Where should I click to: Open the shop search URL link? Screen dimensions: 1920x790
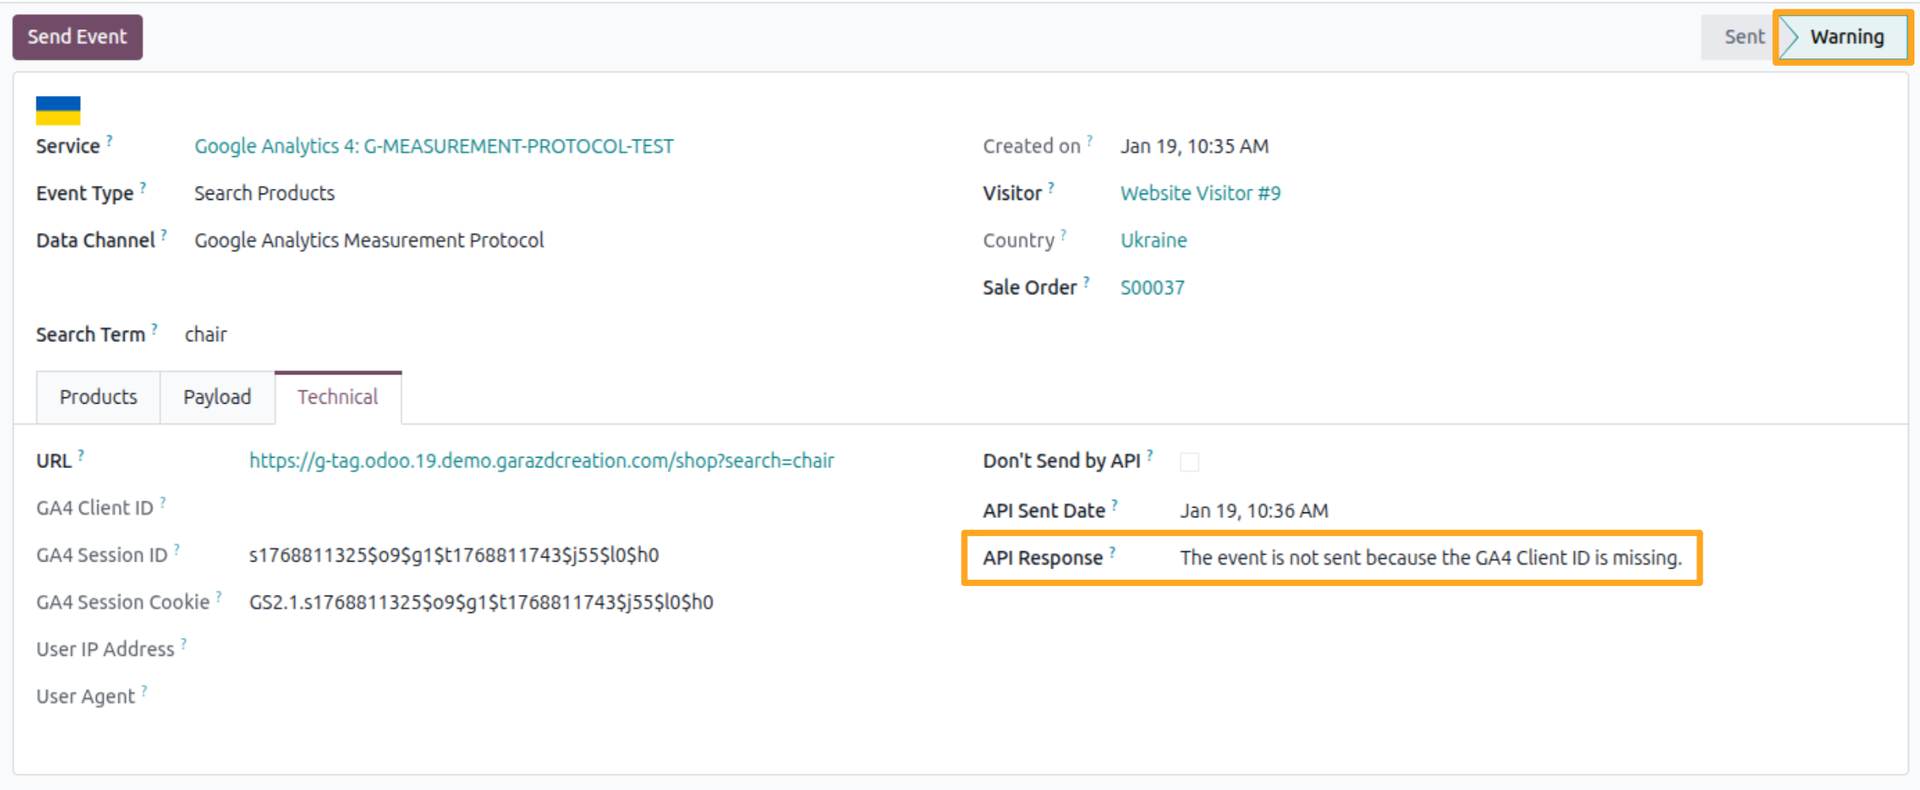541,461
